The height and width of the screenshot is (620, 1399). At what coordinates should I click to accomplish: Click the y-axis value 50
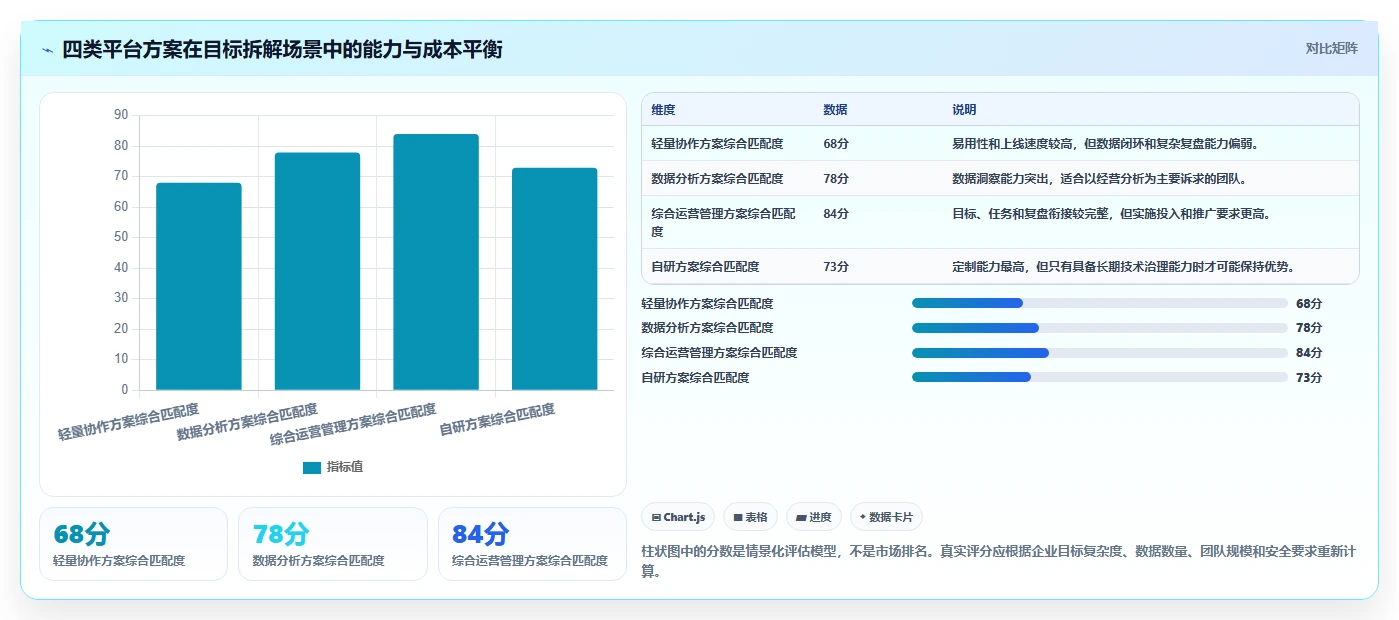pos(121,237)
